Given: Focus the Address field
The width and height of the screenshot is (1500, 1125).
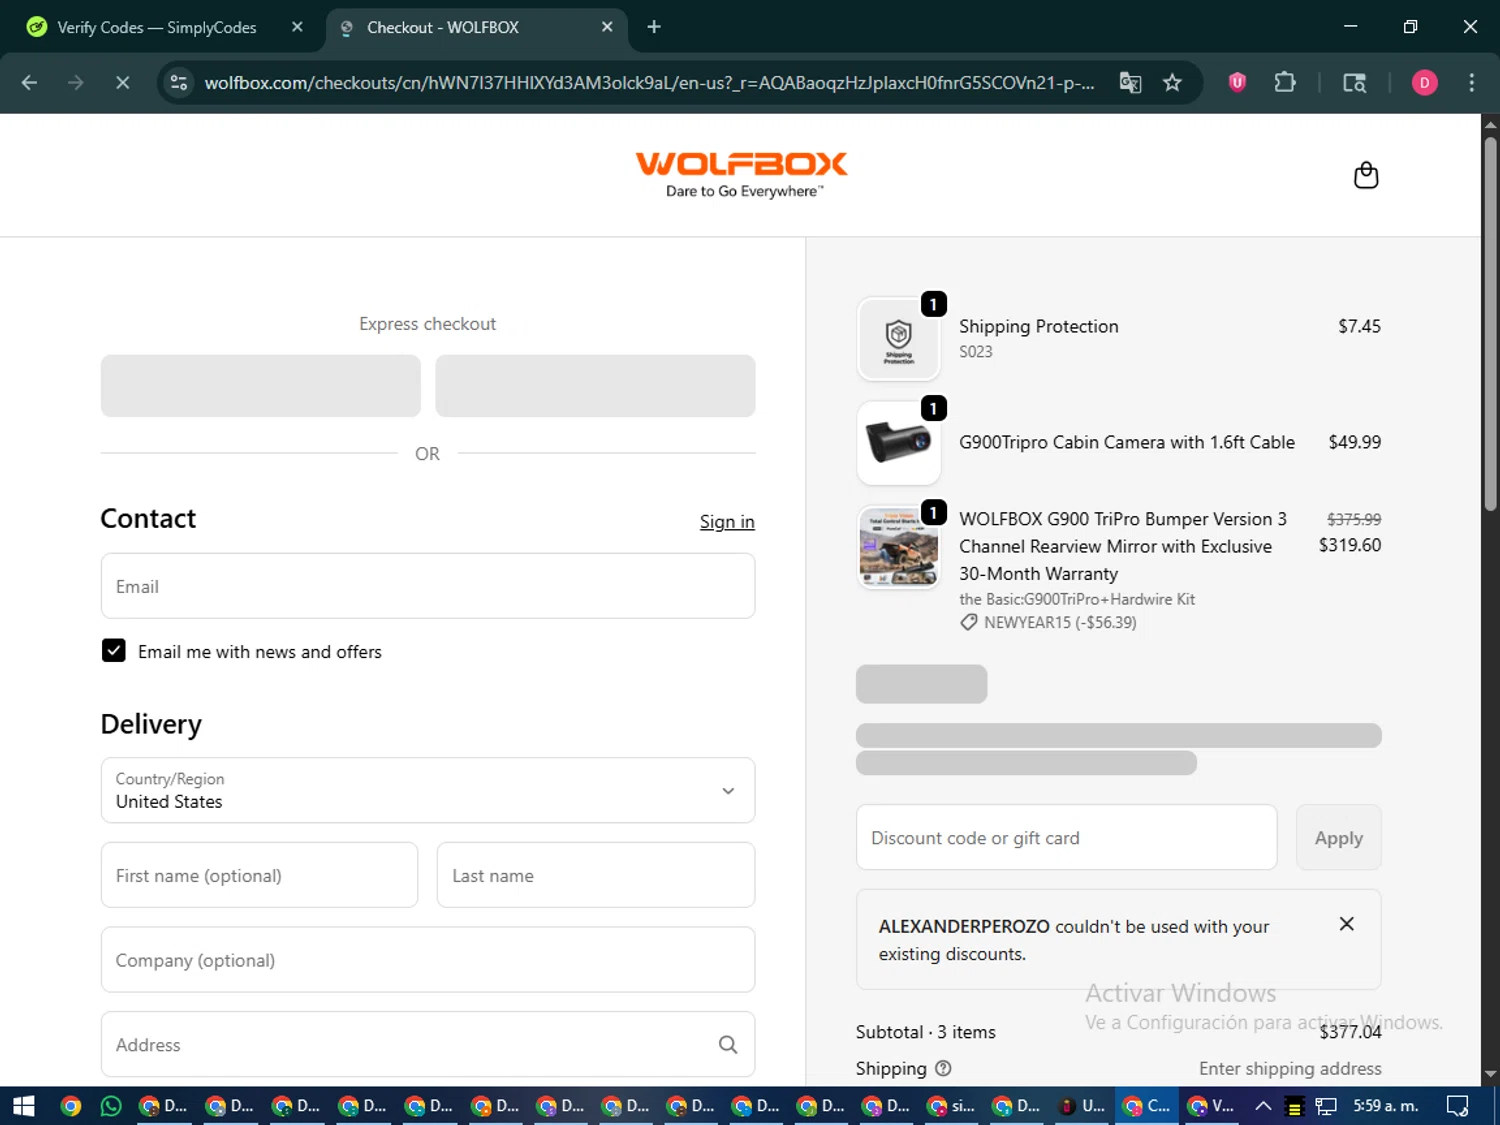Looking at the screenshot, I should 428,1044.
